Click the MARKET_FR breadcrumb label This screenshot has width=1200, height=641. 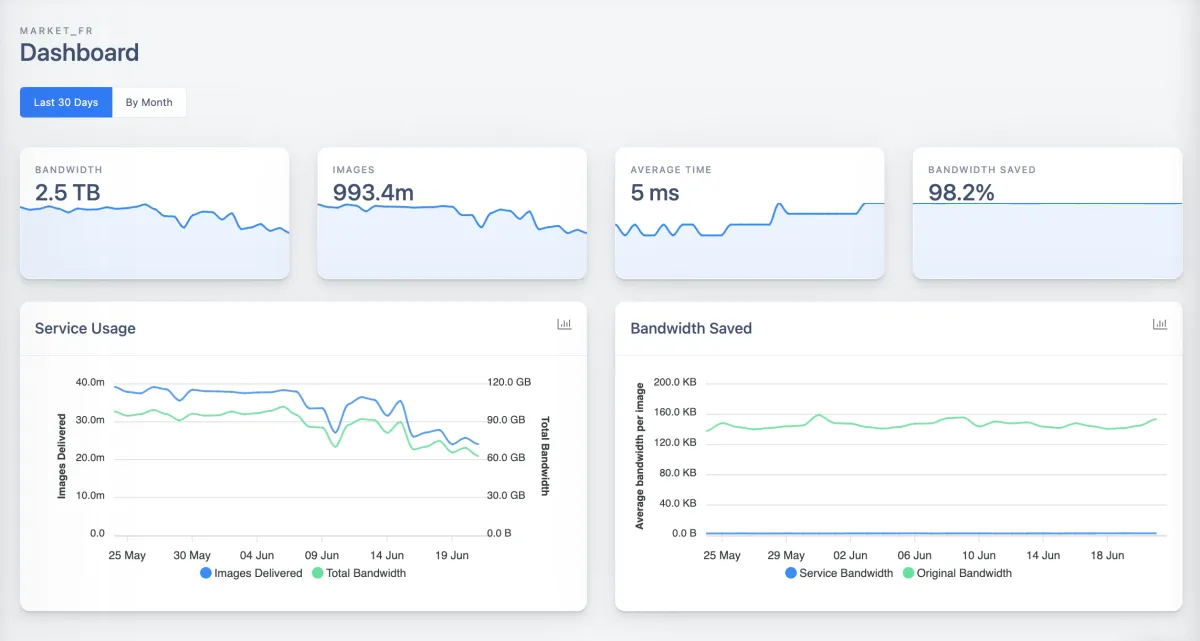(56, 31)
